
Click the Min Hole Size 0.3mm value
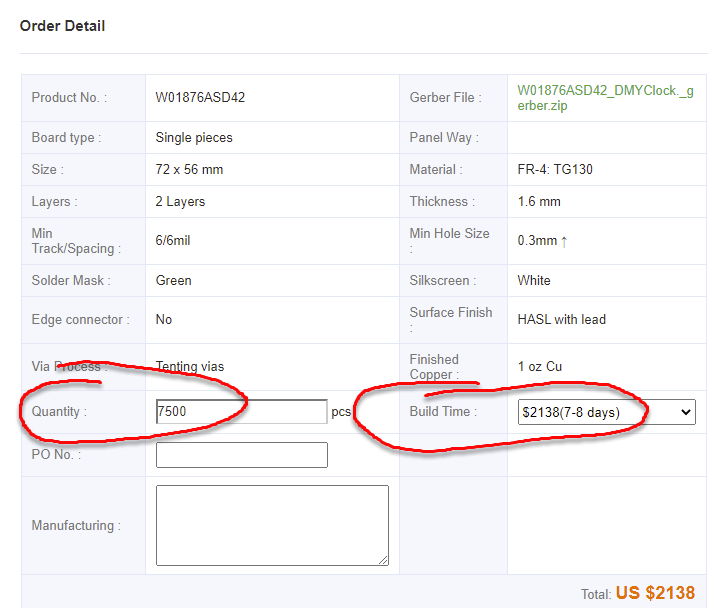542,241
